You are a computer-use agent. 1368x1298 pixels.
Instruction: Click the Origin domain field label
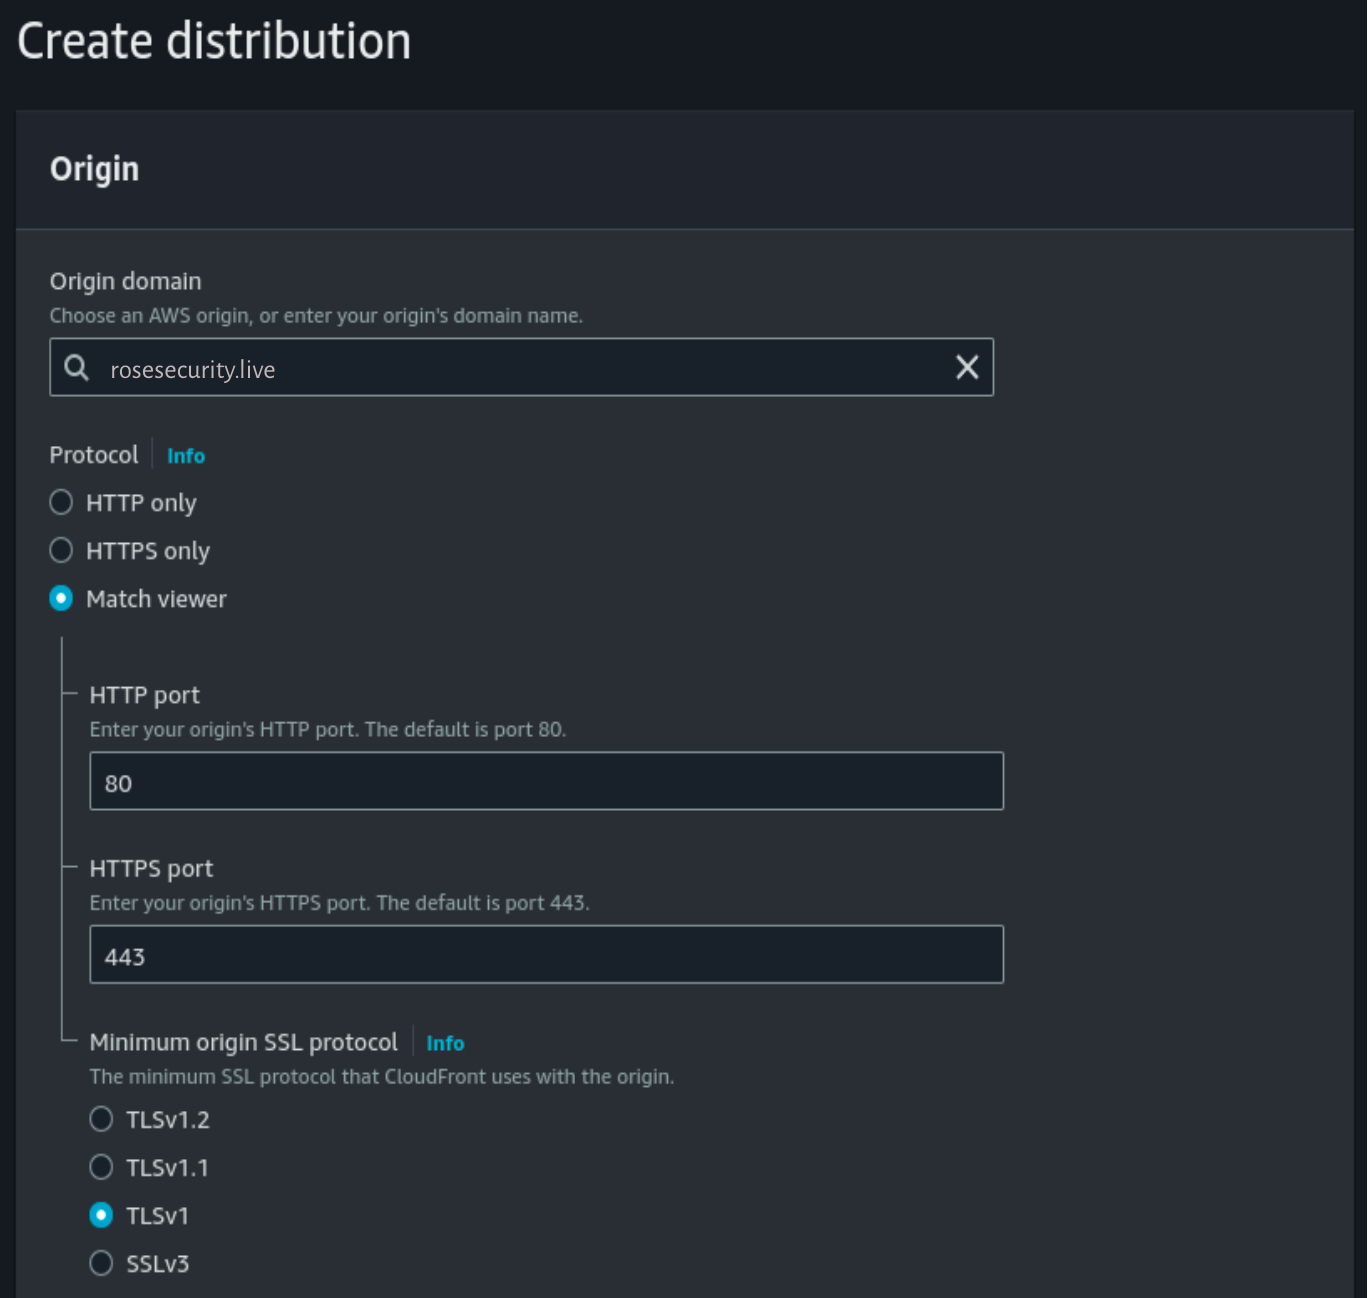click(x=126, y=282)
